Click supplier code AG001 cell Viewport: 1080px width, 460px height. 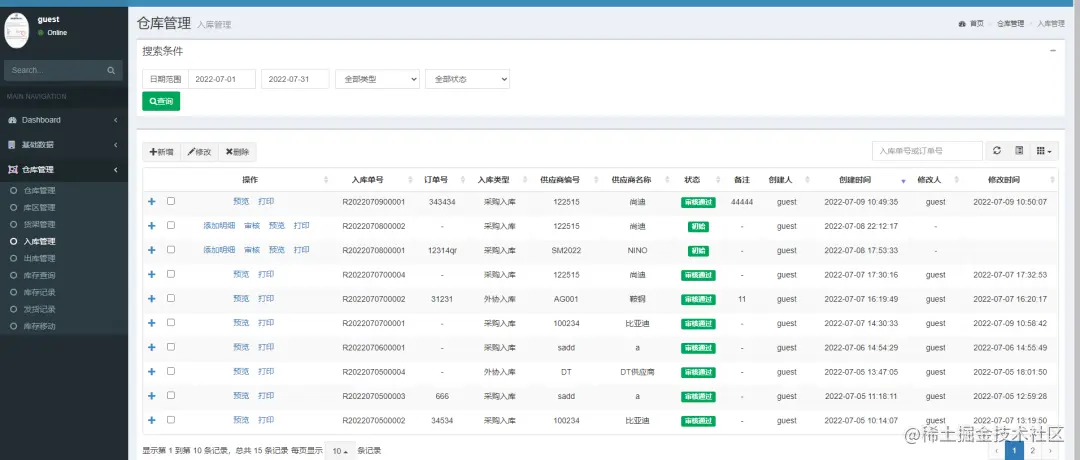(565, 300)
